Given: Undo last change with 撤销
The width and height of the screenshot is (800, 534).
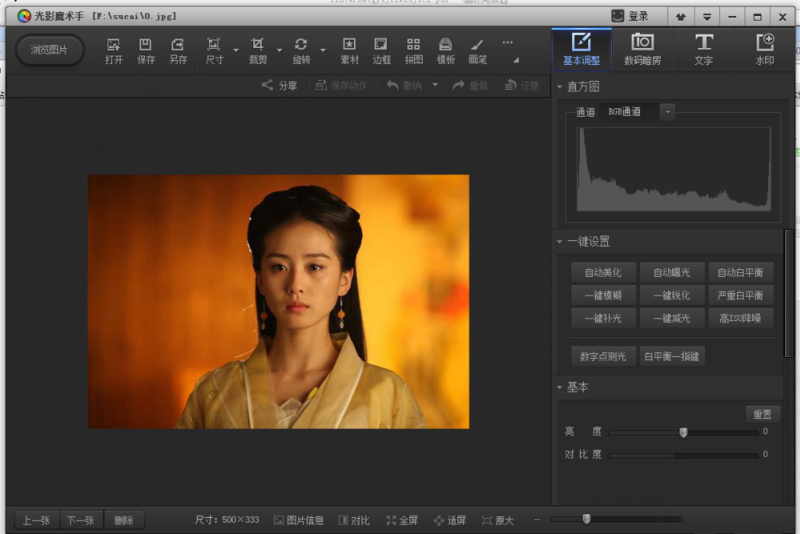Looking at the screenshot, I should point(404,85).
